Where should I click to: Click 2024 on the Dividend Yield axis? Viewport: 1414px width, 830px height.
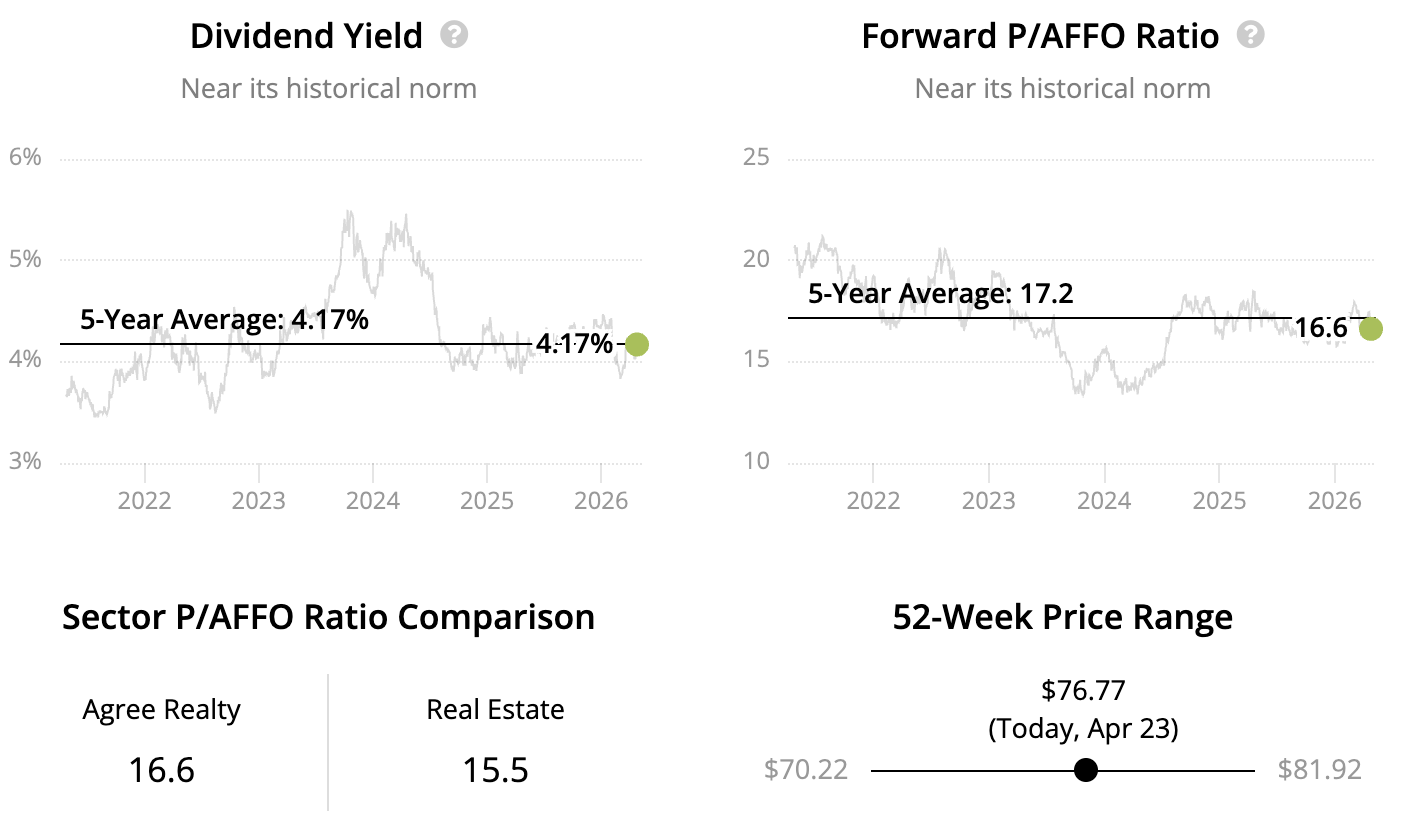[373, 499]
